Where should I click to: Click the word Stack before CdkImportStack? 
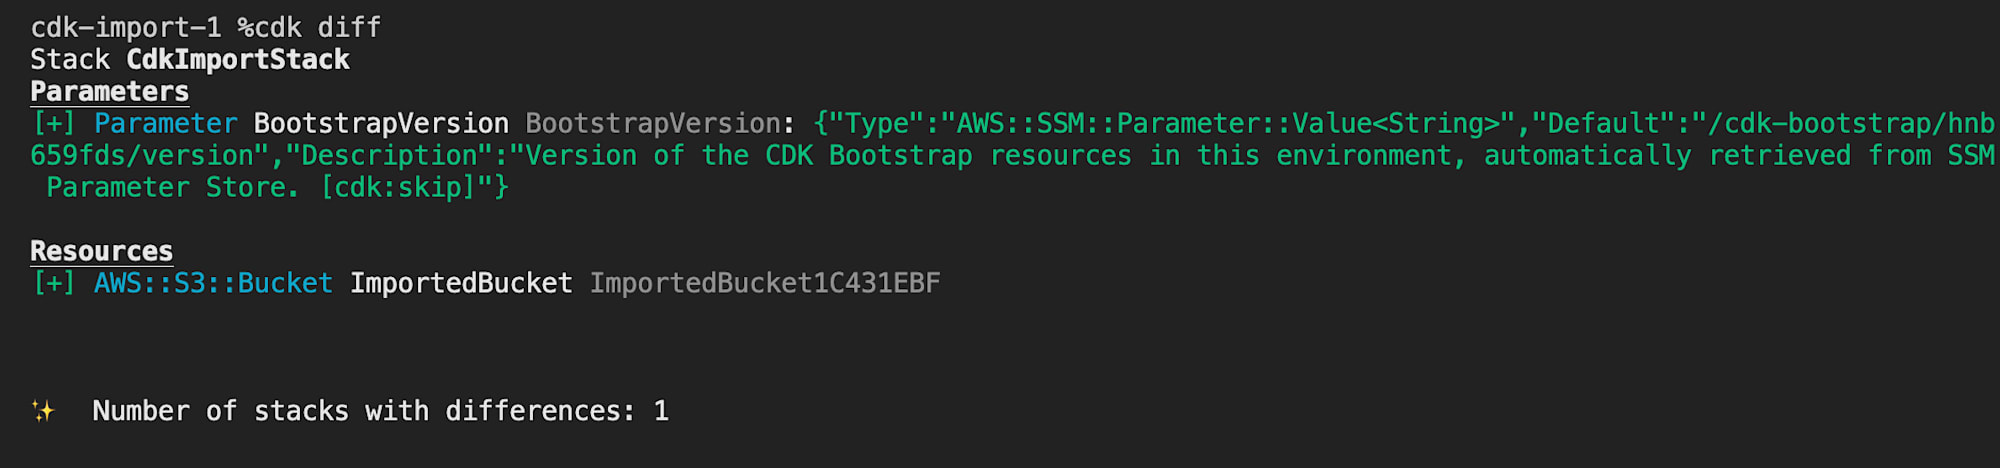(x=70, y=59)
